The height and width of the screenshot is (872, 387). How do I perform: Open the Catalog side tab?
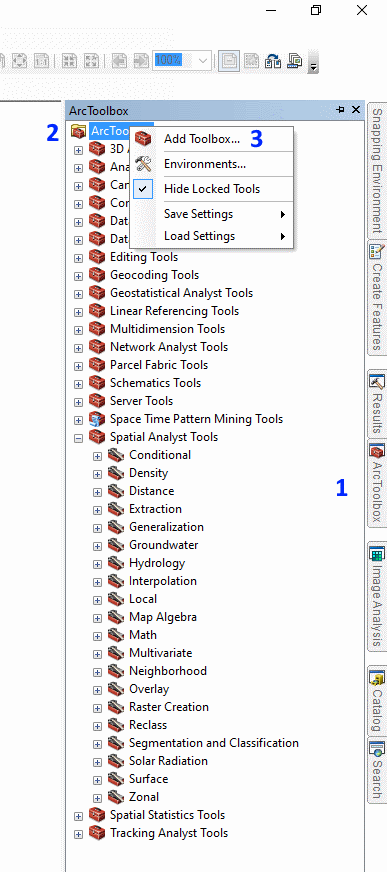(x=377, y=701)
